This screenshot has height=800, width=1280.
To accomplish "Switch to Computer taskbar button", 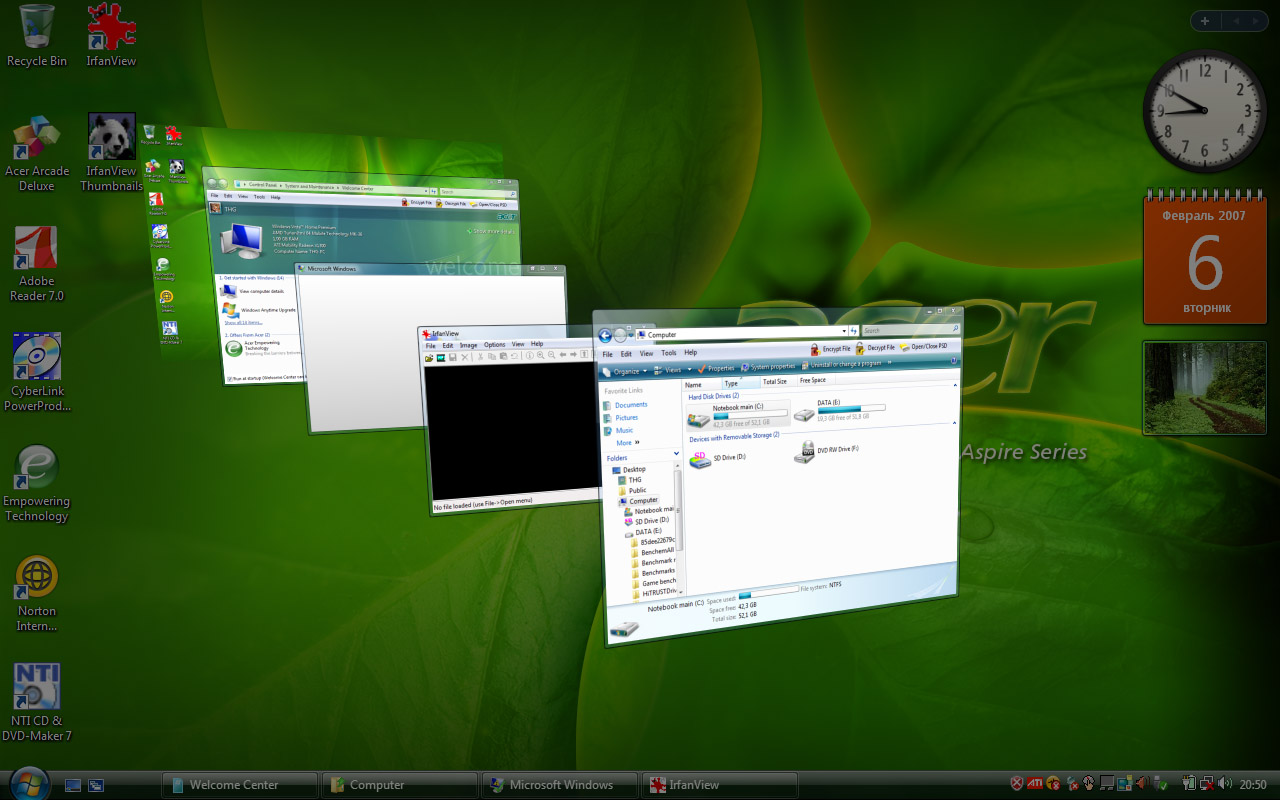I will (x=399, y=785).
